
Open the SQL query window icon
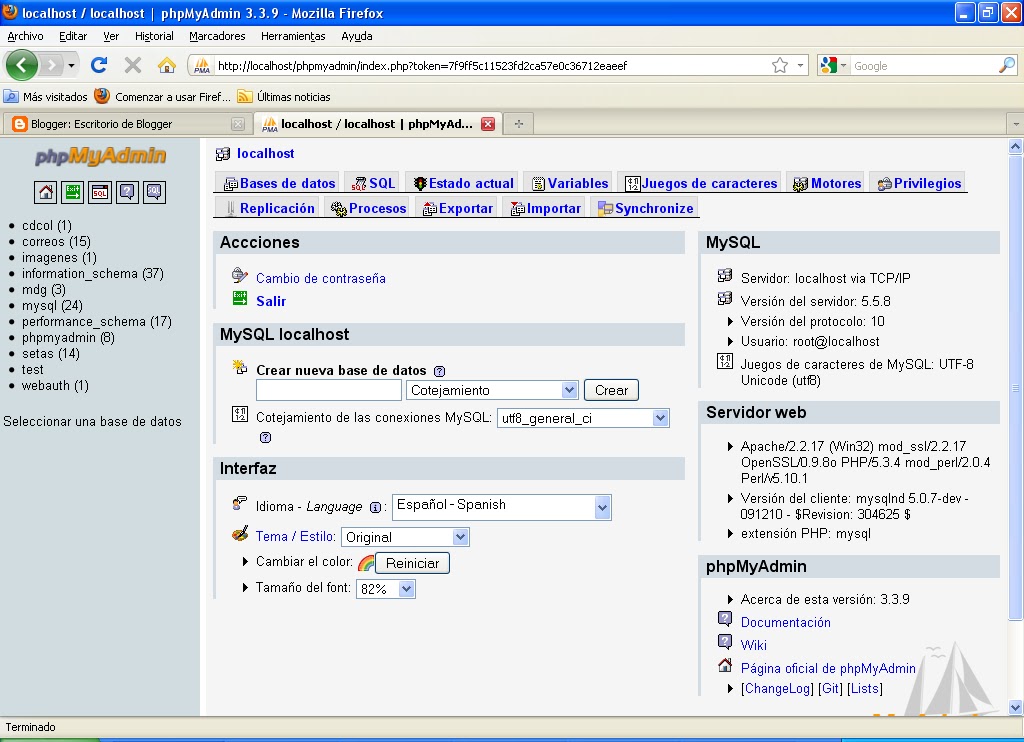point(100,192)
